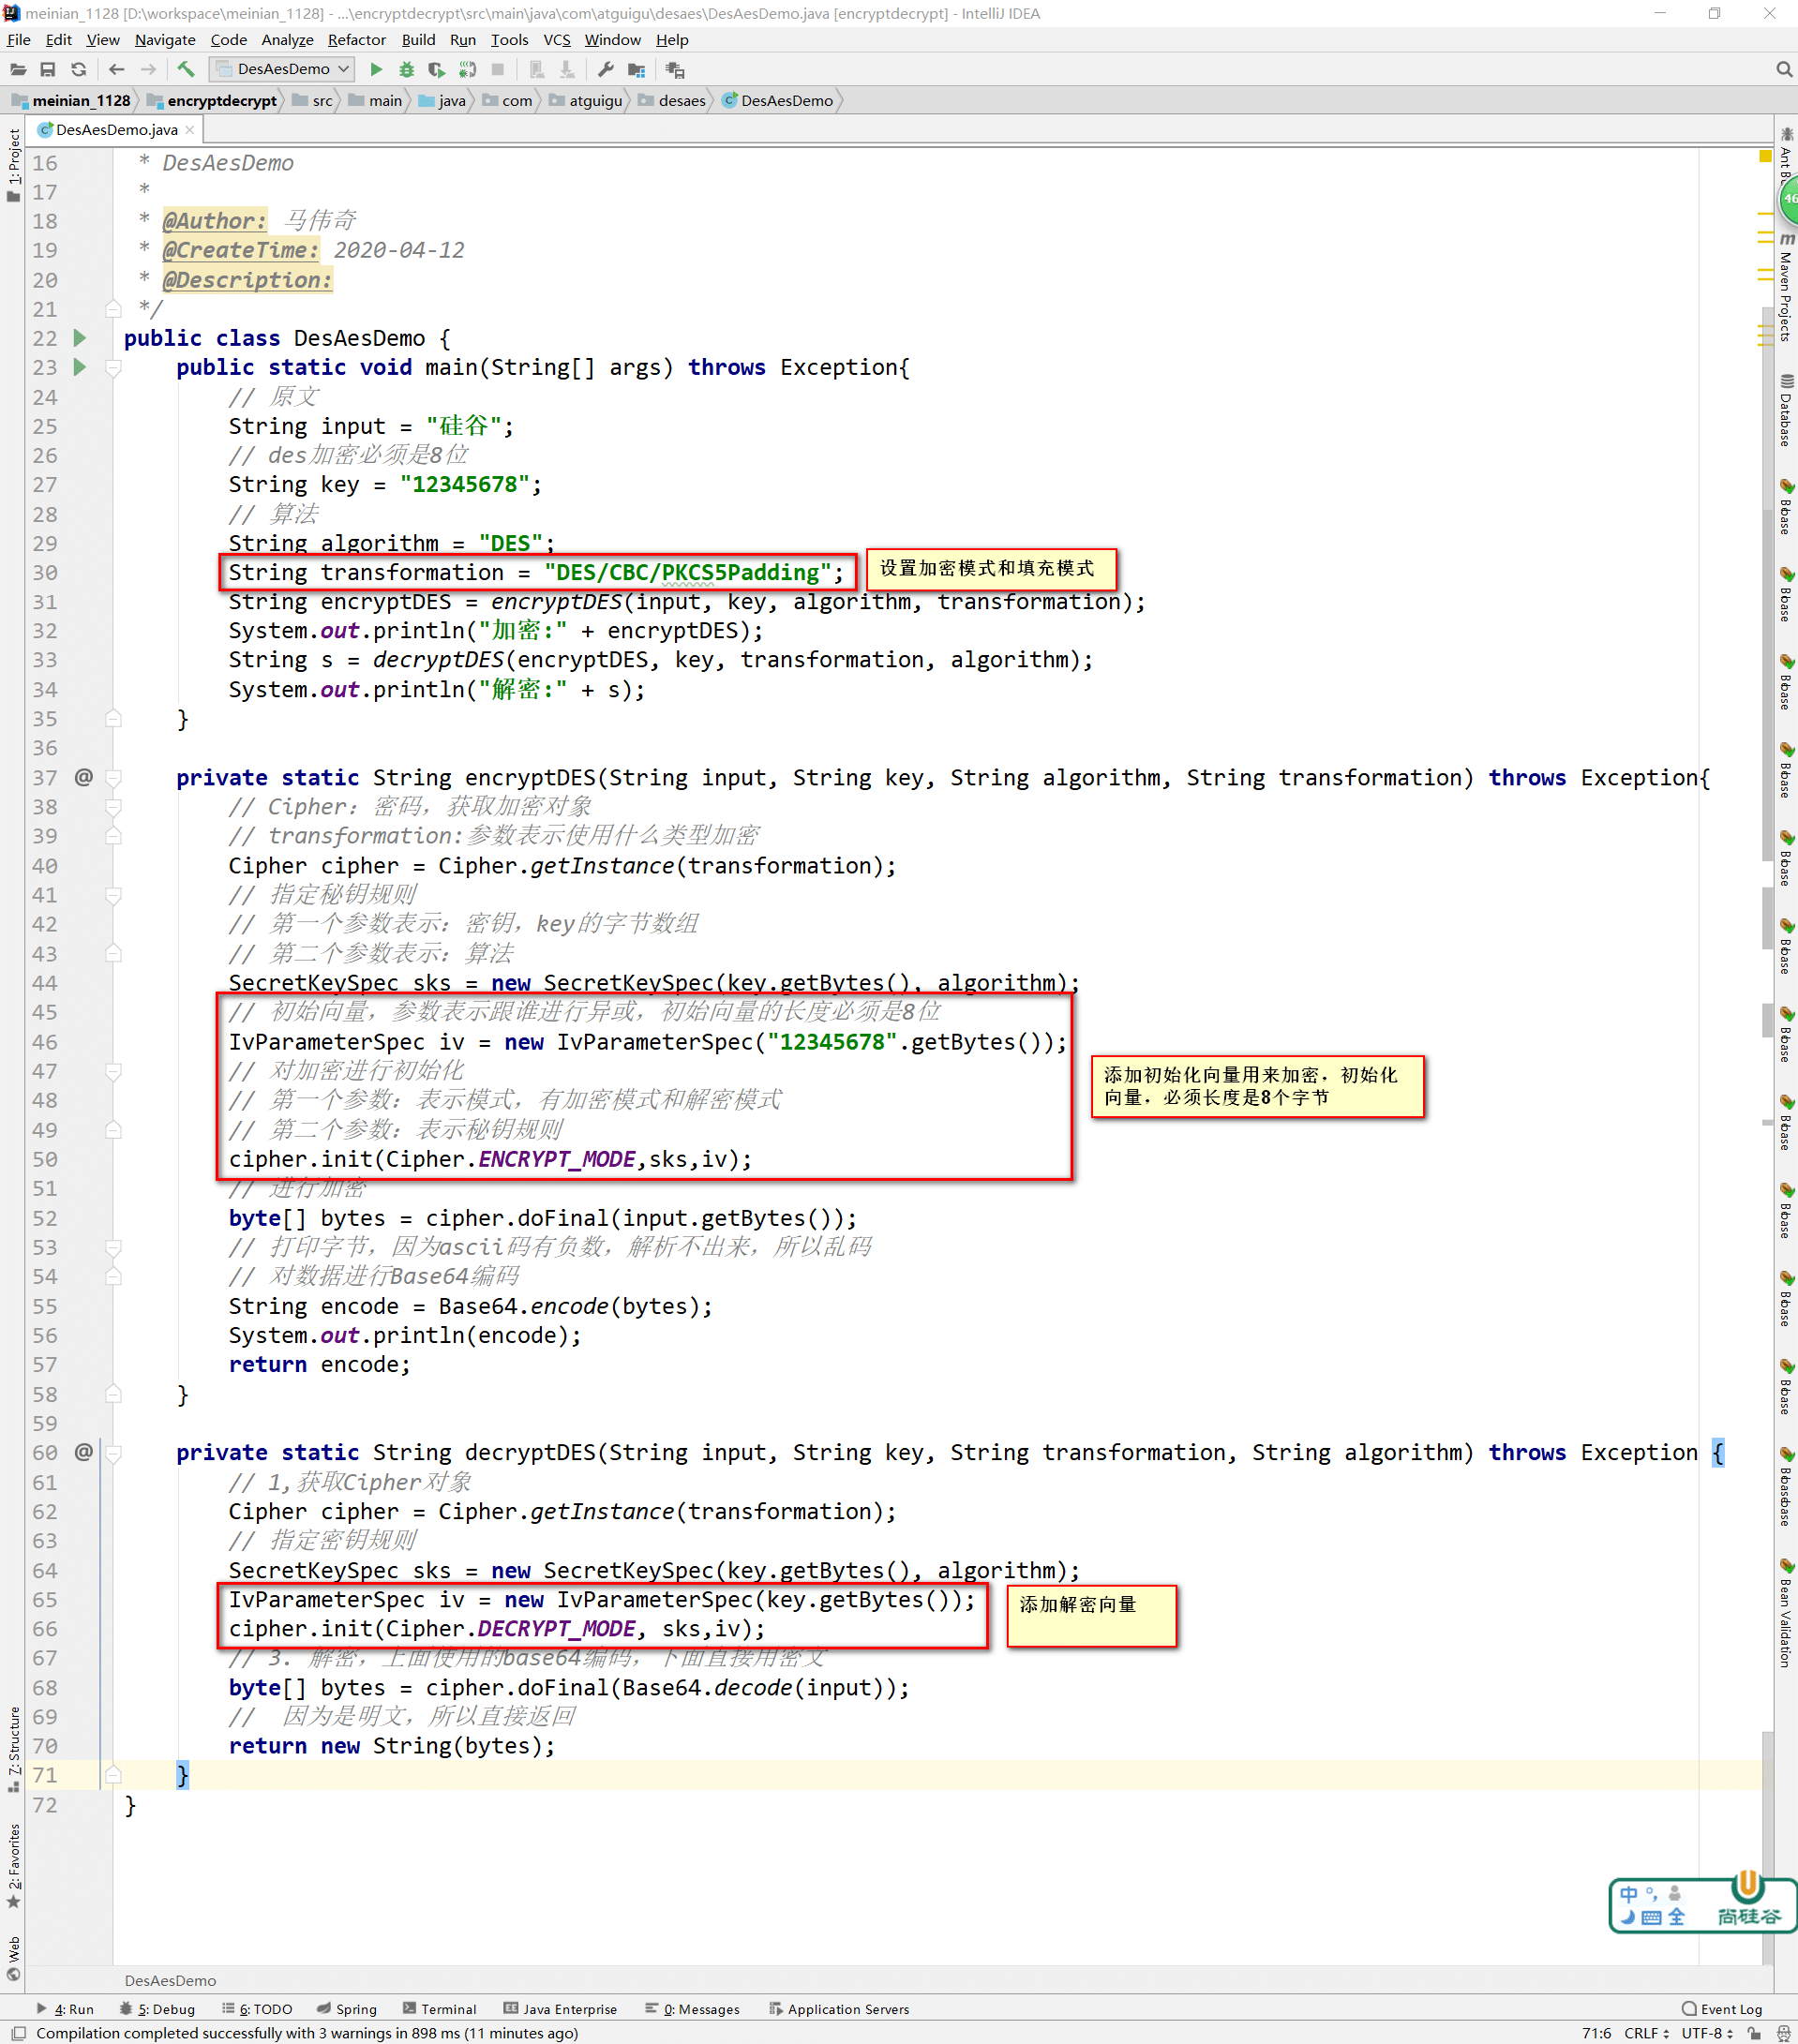Click the Build project hammer icon
The image size is (1798, 2044).
[x=186, y=69]
